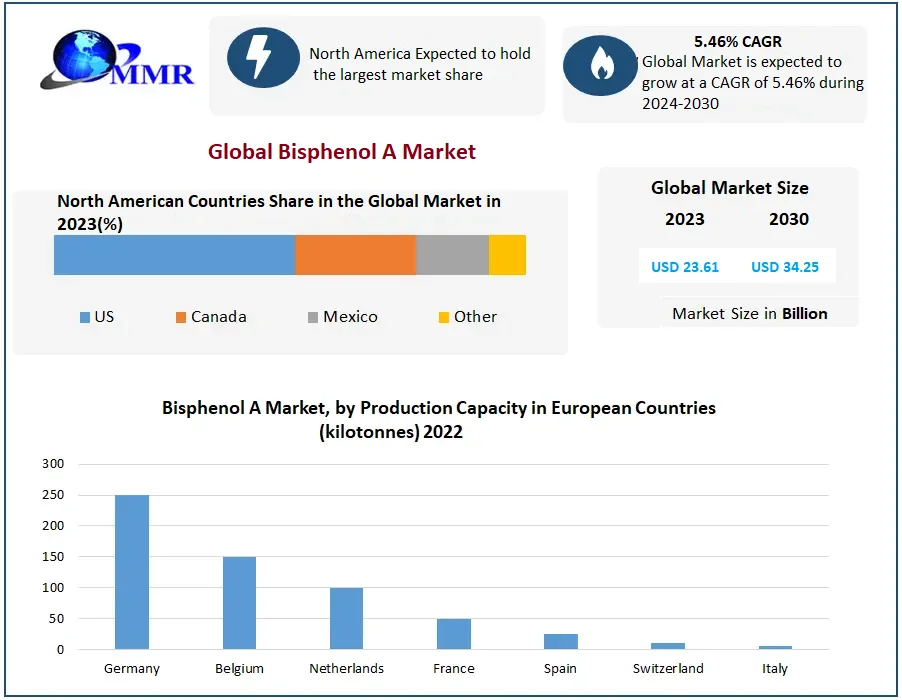Click the MMR globe logo

click(115, 62)
